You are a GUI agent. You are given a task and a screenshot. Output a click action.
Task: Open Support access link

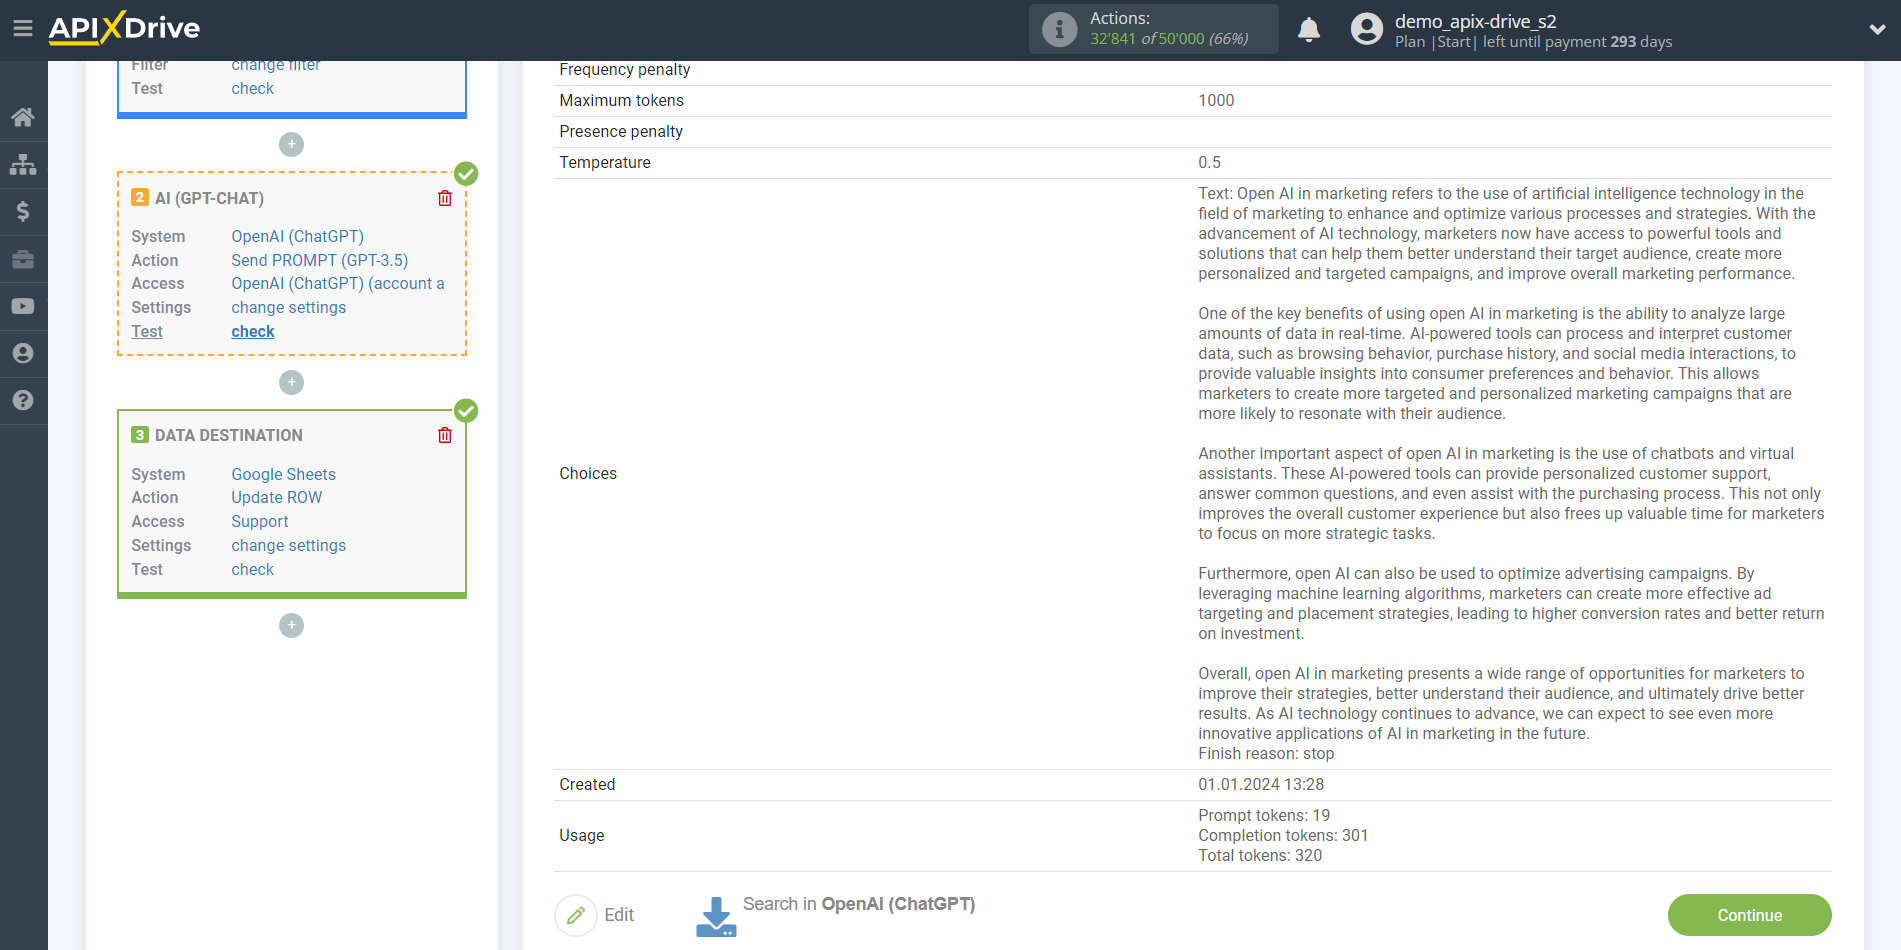click(x=259, y=521)
